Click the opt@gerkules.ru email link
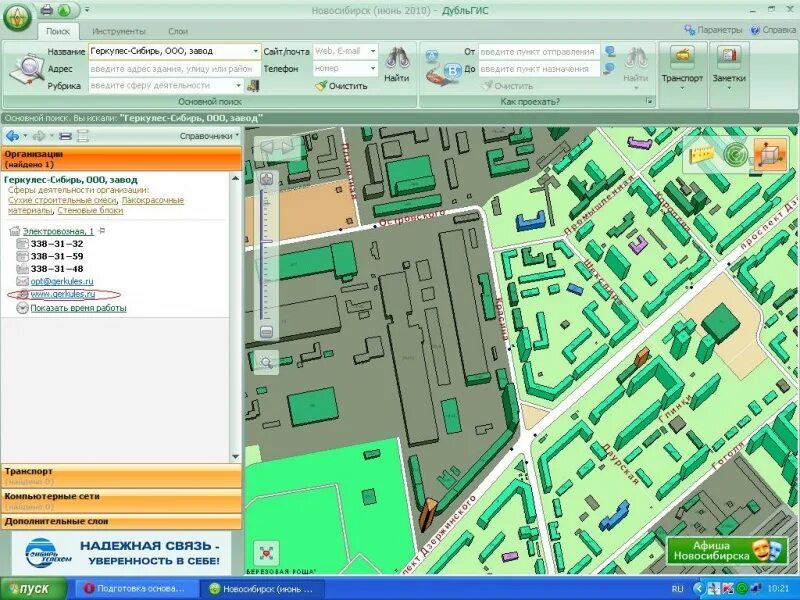The image size is (800, 600). pos(62,281)
